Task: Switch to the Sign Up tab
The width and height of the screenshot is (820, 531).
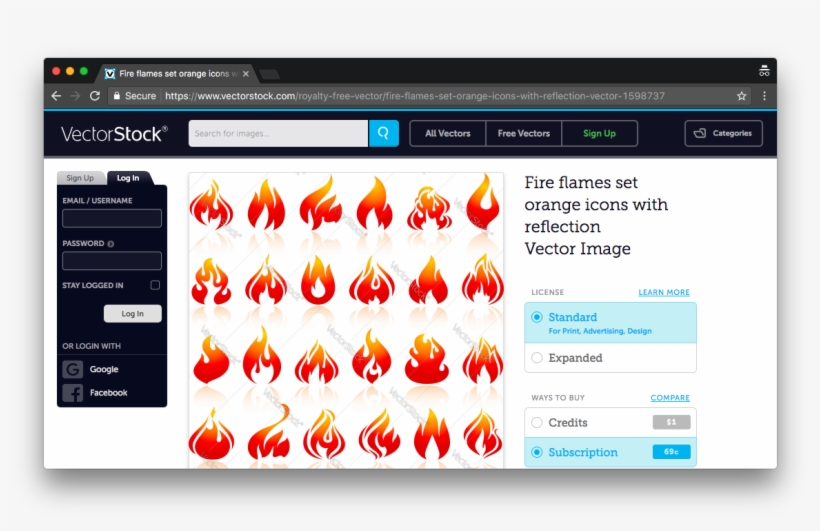Action: (x=80, y=178)
